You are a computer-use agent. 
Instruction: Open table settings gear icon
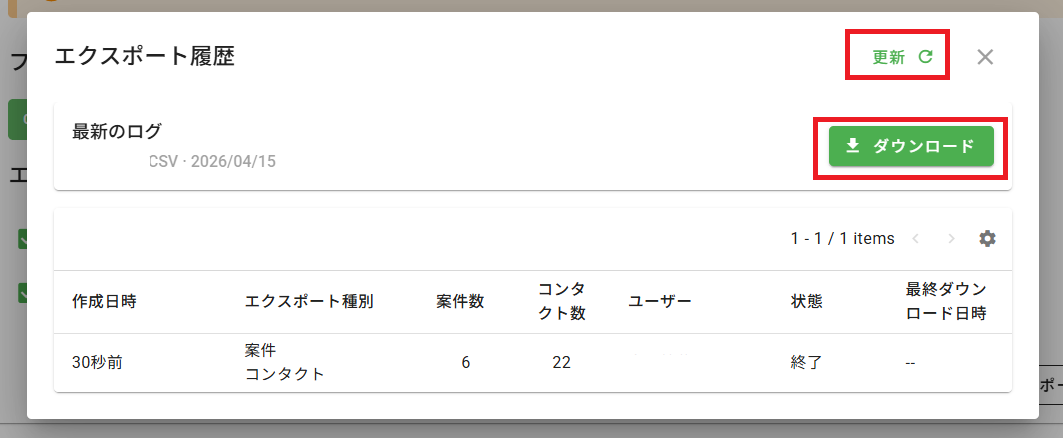pyautogui.click(x=987, y=239)
